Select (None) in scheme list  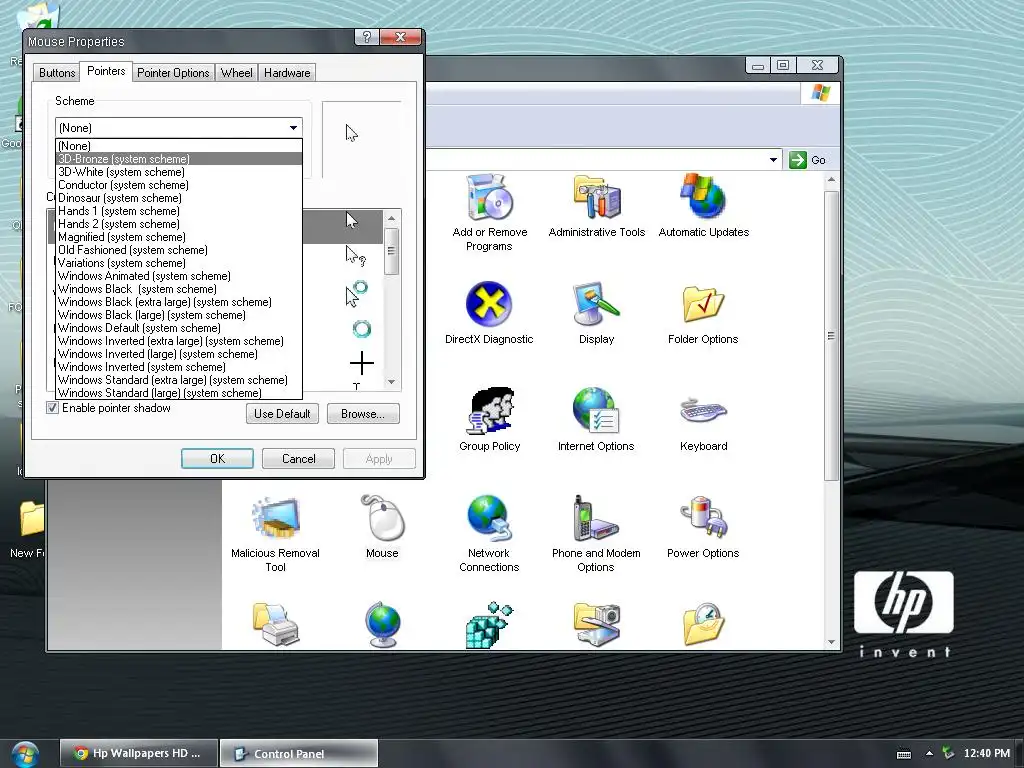(x=179, y=146)
